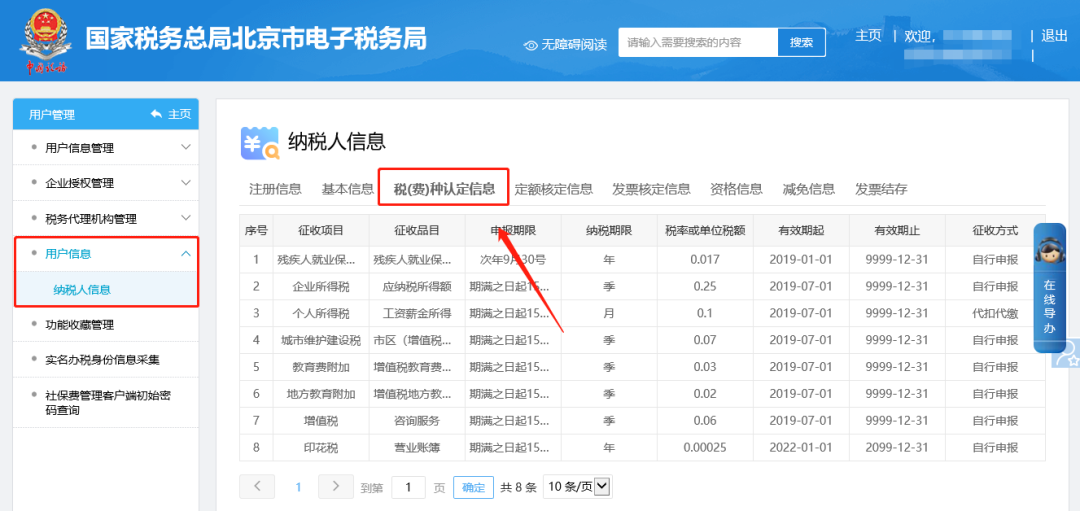Click tax rate 0.00025 cell
1080x511 pixels.
click(705, 448)
